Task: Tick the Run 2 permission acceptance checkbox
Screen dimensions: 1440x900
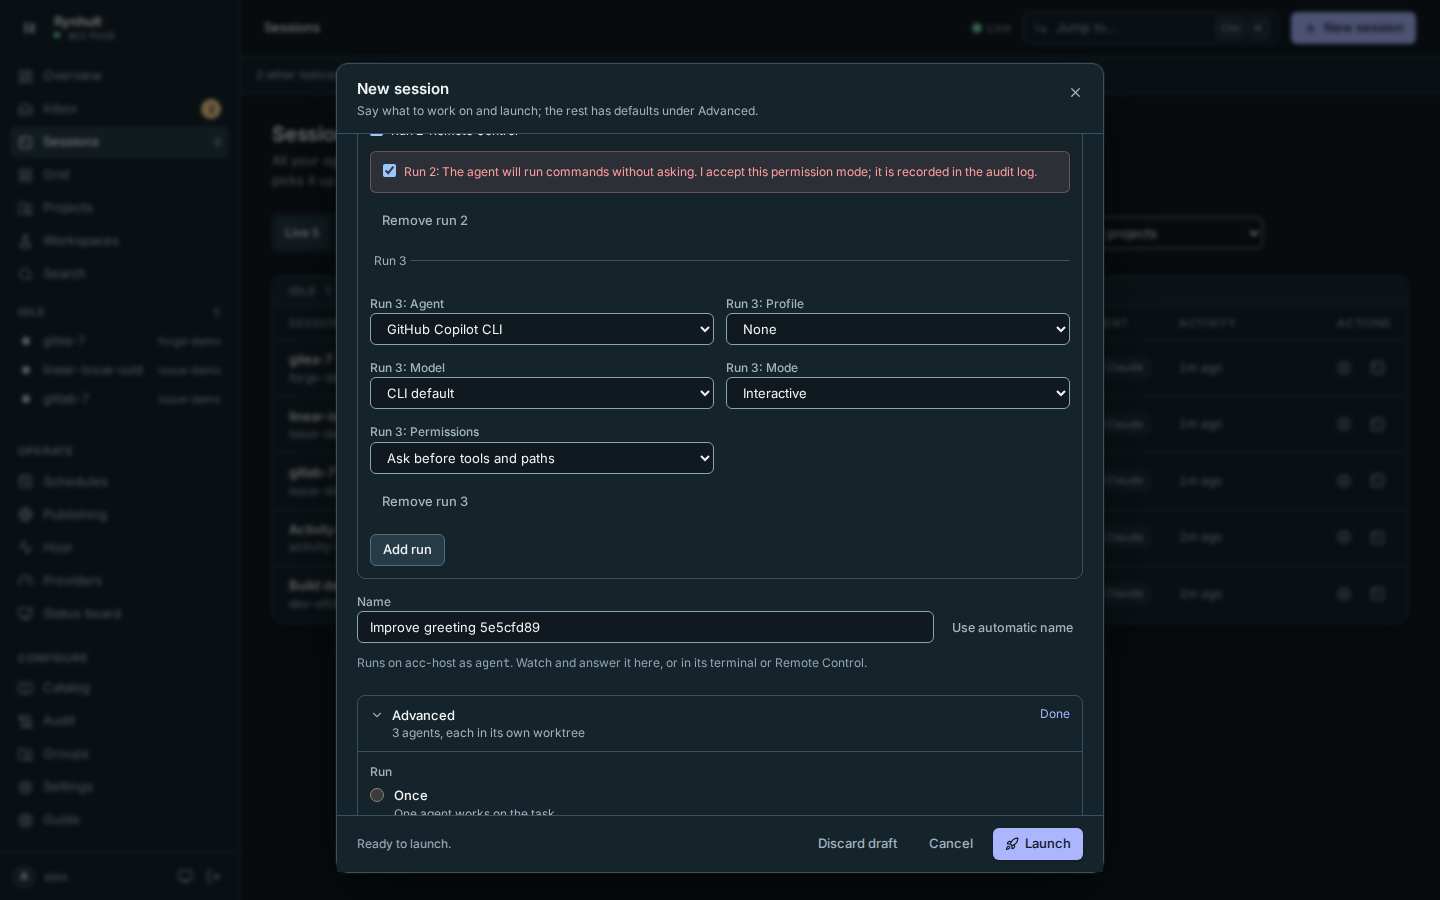Action: coord(389,171)
